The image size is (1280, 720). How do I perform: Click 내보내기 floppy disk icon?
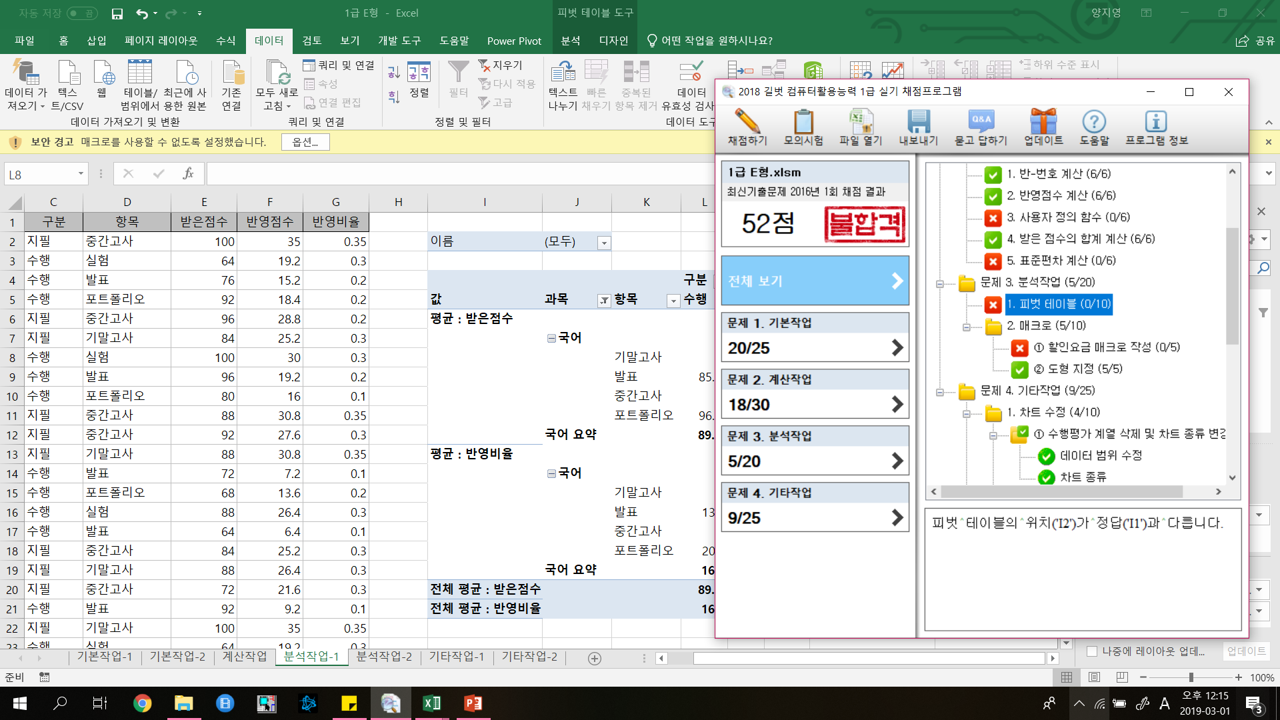click(918, 122)
